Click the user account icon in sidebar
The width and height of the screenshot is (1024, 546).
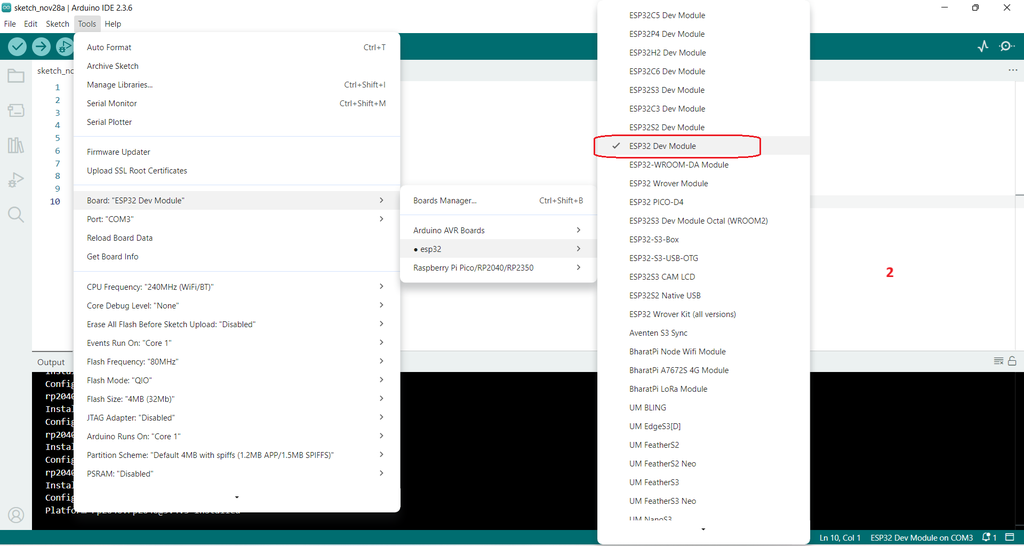coord(16,515)
